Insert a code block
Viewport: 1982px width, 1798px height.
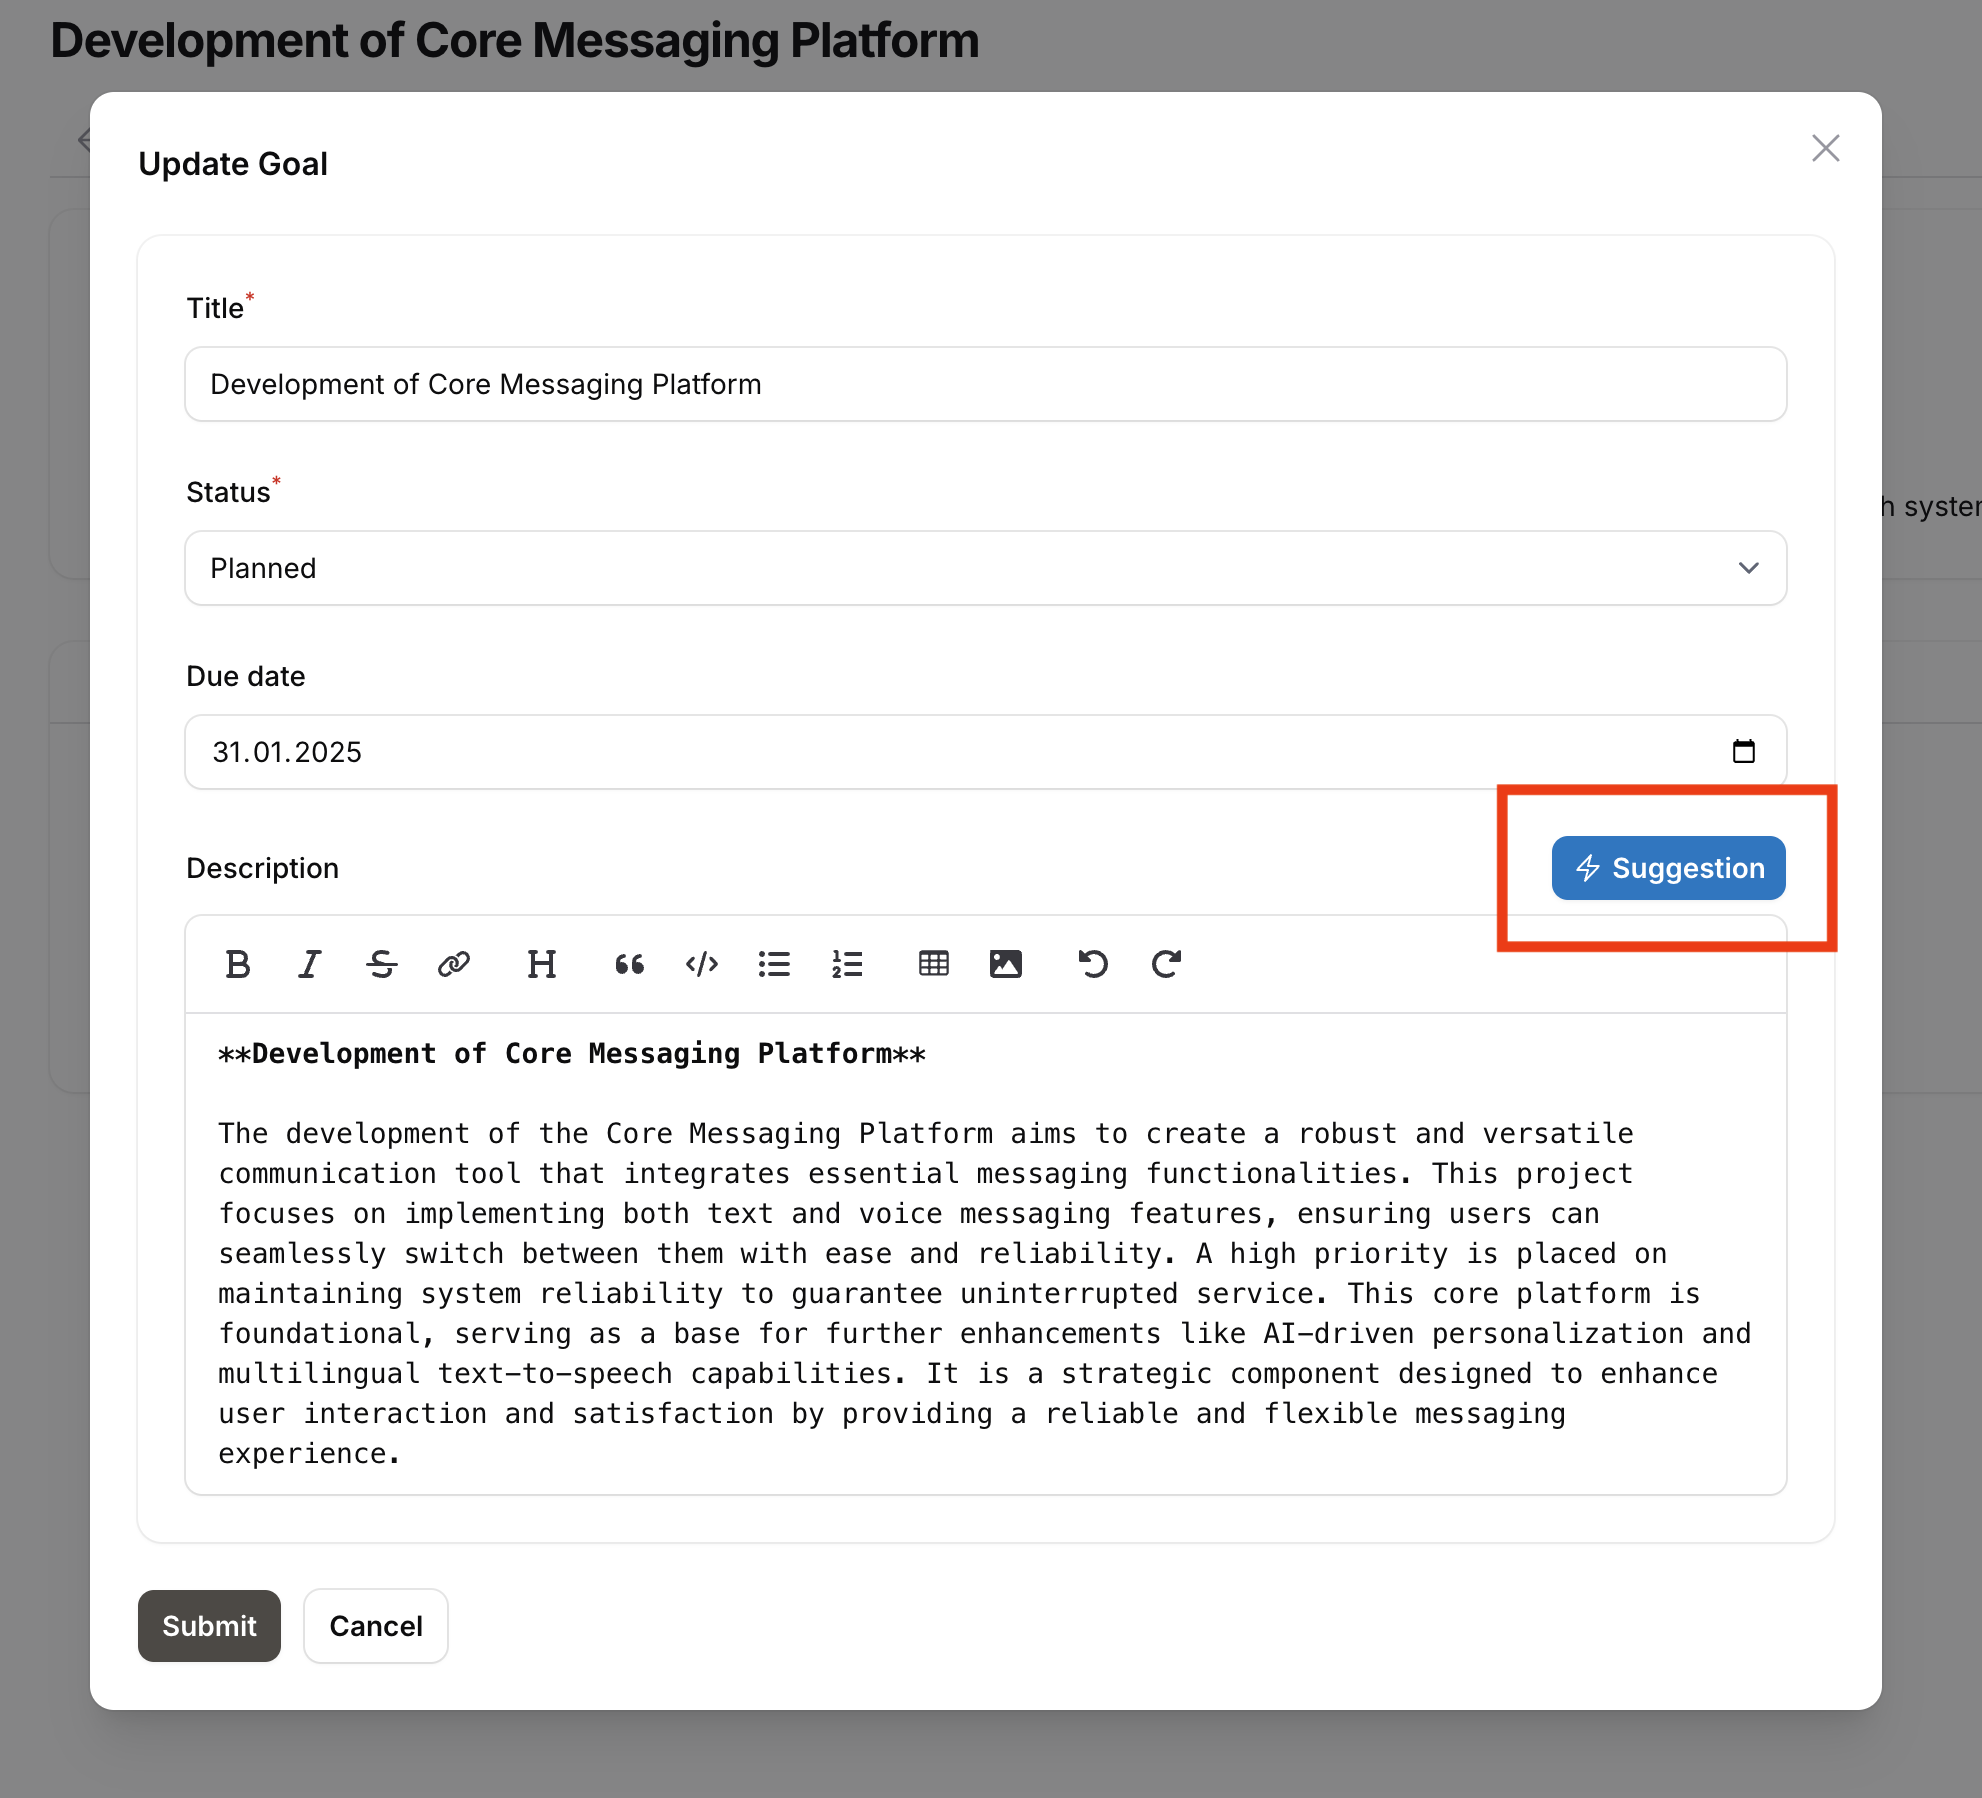pyautogui.click(x=702, y=964)
